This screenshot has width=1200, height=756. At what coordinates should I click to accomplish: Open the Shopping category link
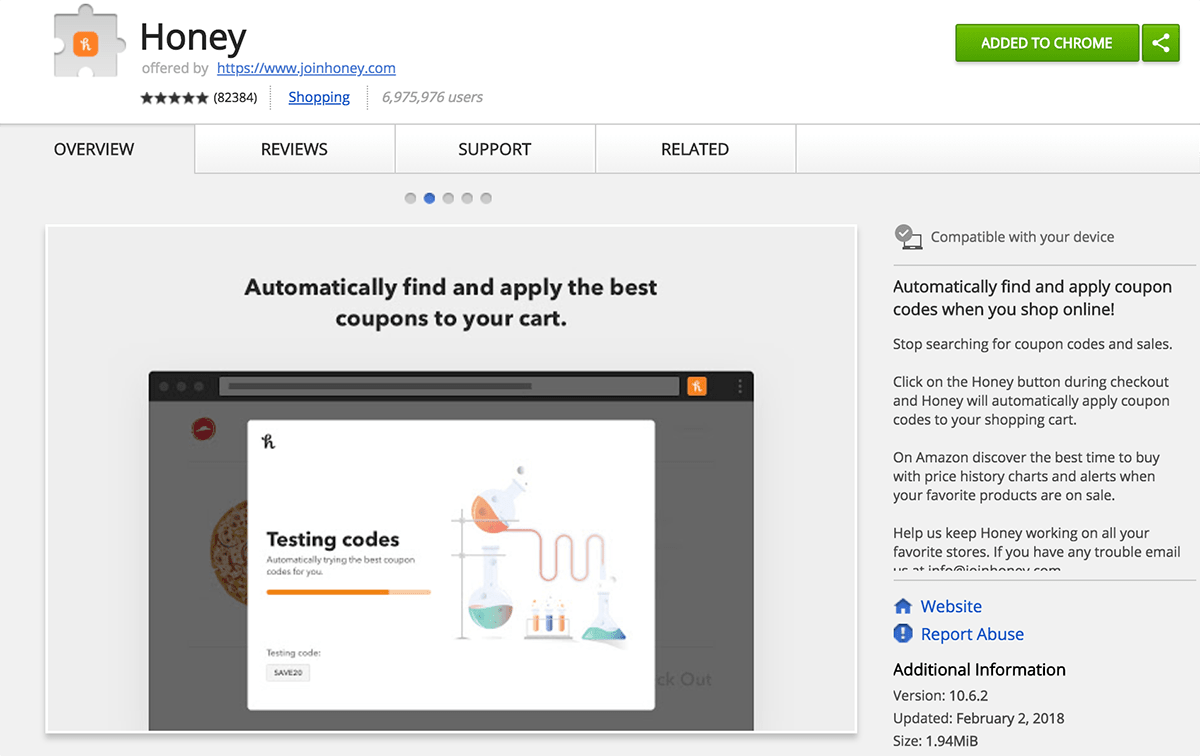[319, 97]
